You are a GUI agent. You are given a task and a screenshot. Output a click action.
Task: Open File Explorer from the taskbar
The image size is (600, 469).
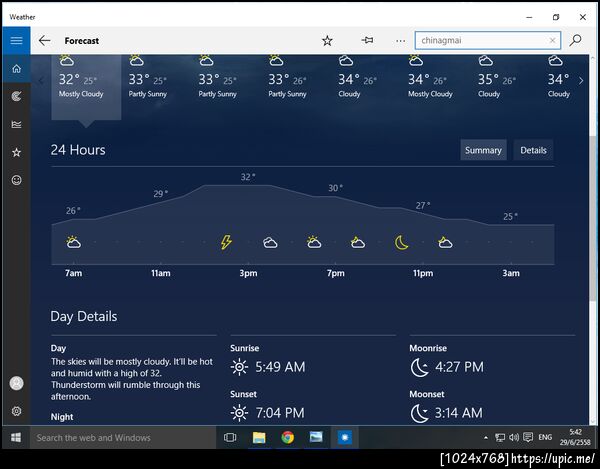259,437
